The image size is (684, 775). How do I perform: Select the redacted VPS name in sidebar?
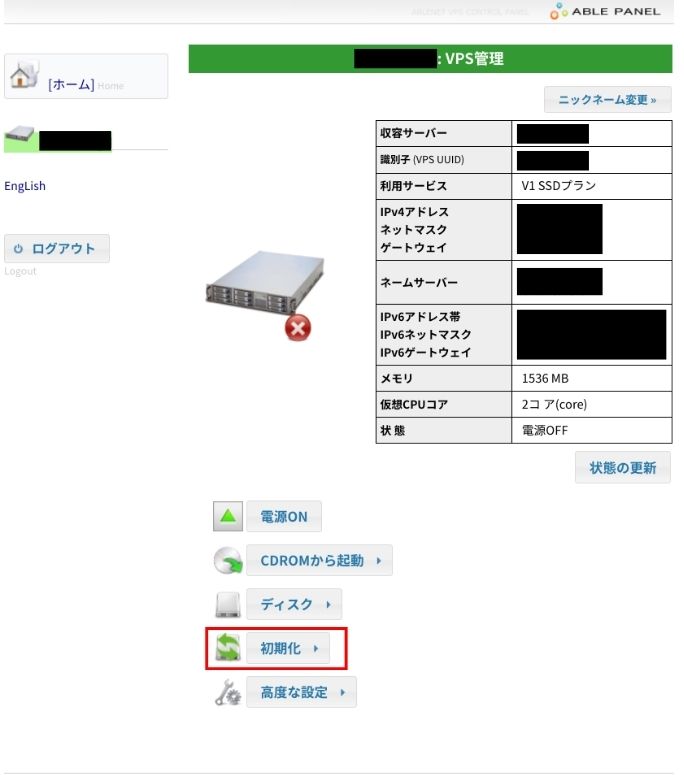75,140
